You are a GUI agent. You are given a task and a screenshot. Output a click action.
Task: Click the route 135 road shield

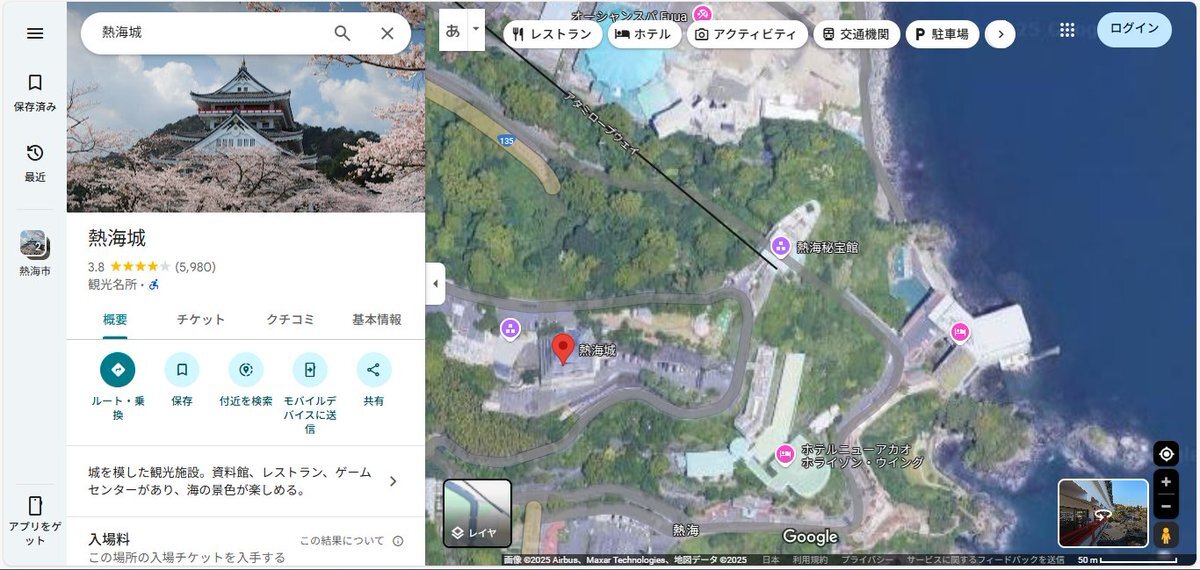(x=507, y=141)
